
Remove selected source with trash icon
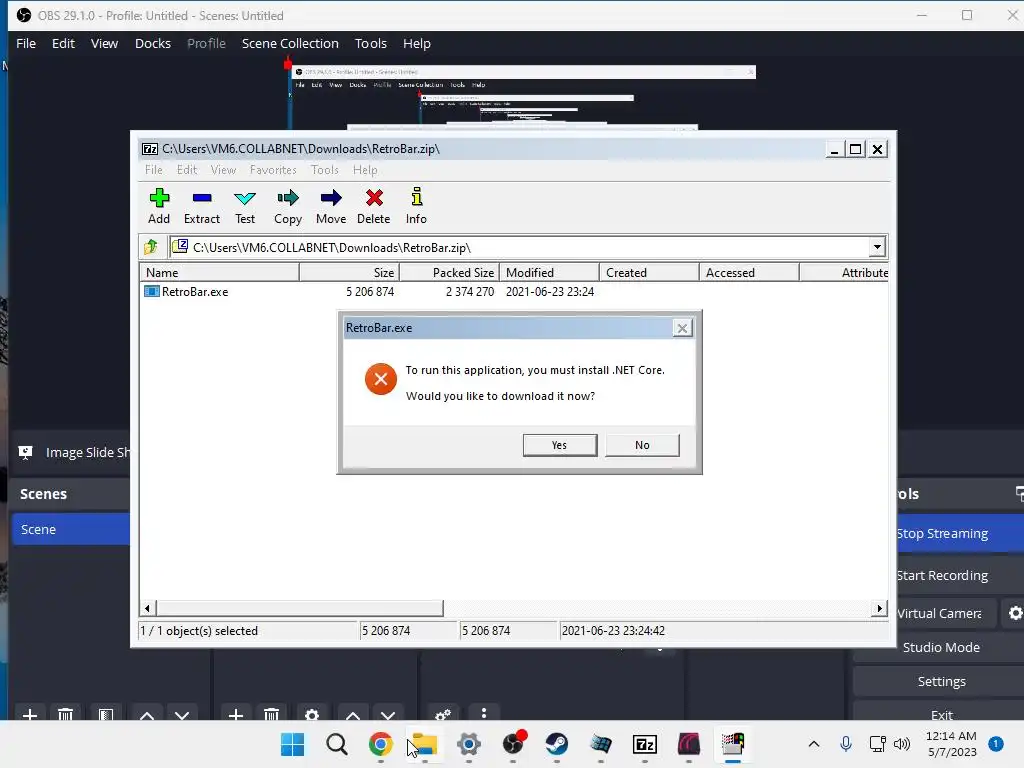pyautogui.click(x=272, y=714)
